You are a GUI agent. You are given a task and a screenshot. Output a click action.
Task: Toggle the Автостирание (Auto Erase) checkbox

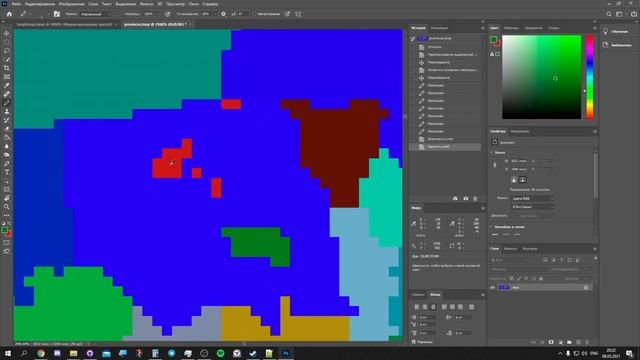coord(255,14)
